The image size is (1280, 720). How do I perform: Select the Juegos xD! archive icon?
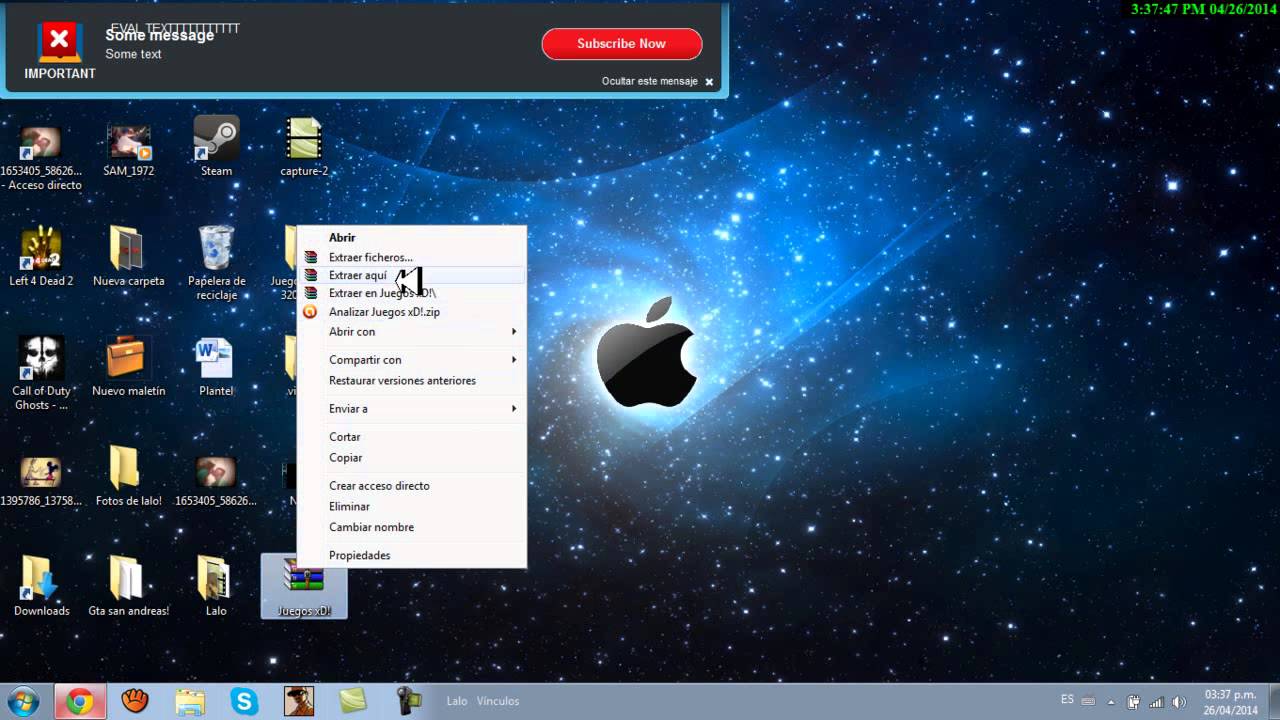coord(304,587)
